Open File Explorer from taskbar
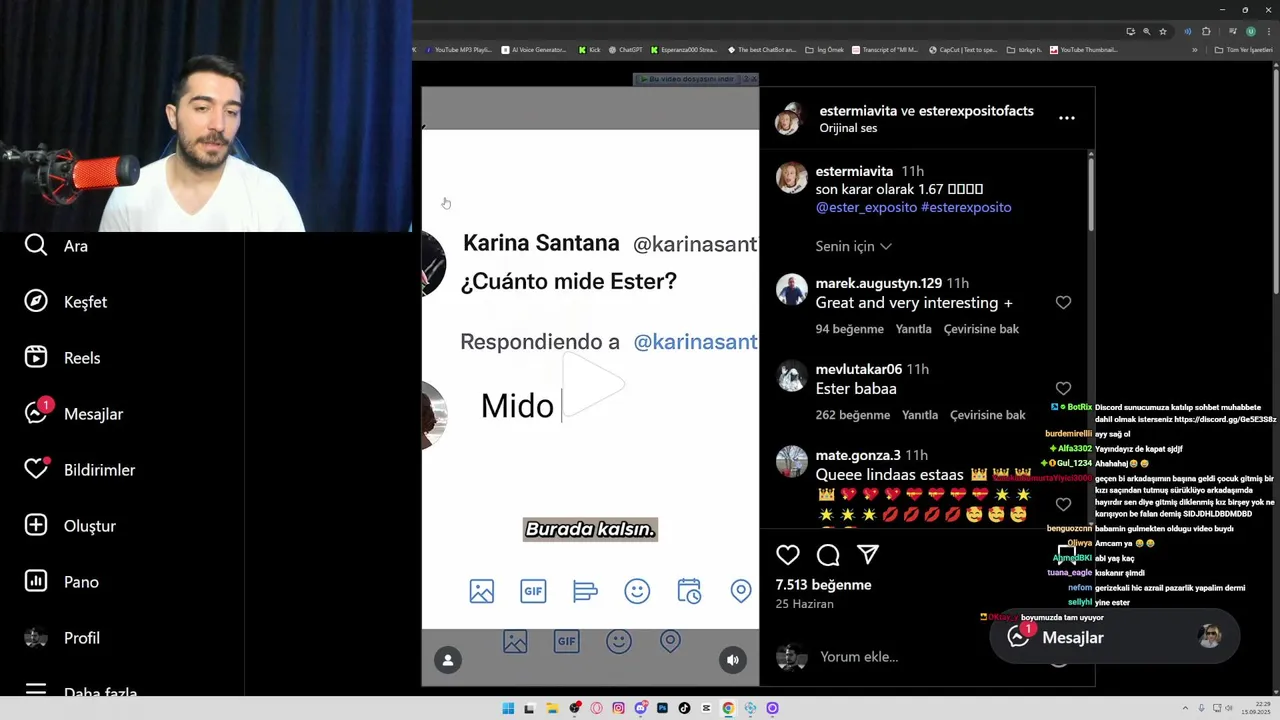Viewport: 1280px width, 720px height. pyautogui.click(x=552, y=708)
